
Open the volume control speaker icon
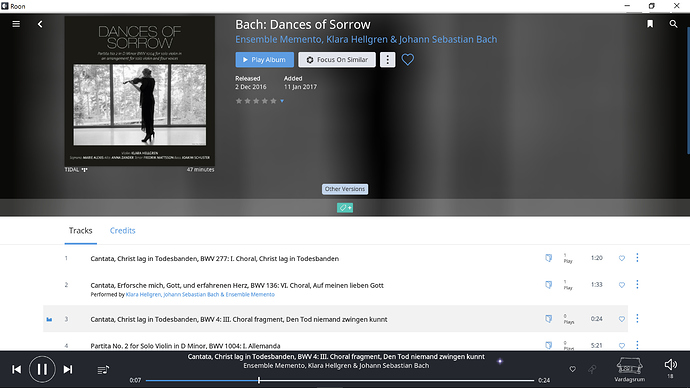point(671,364)
